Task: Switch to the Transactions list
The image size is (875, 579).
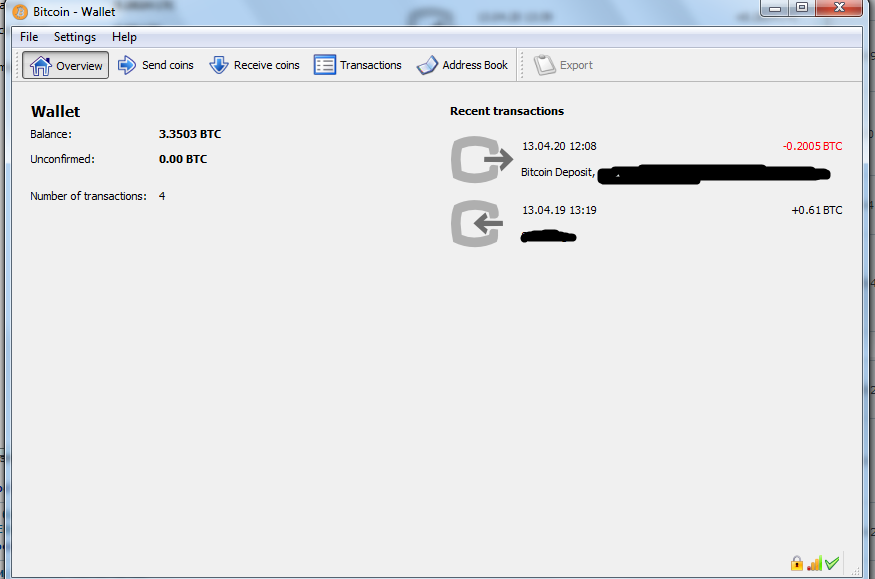Action: (358, 65)
